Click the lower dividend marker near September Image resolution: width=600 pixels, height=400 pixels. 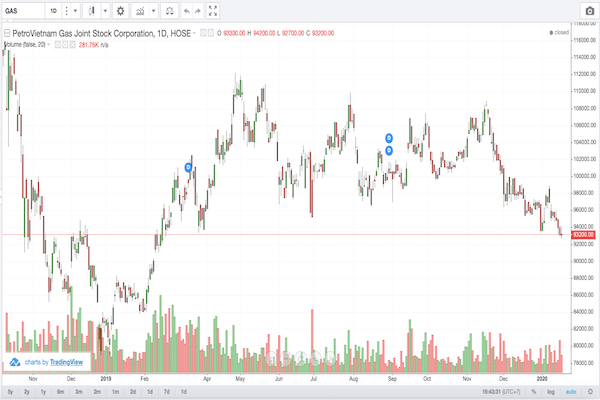pos(389,151)
